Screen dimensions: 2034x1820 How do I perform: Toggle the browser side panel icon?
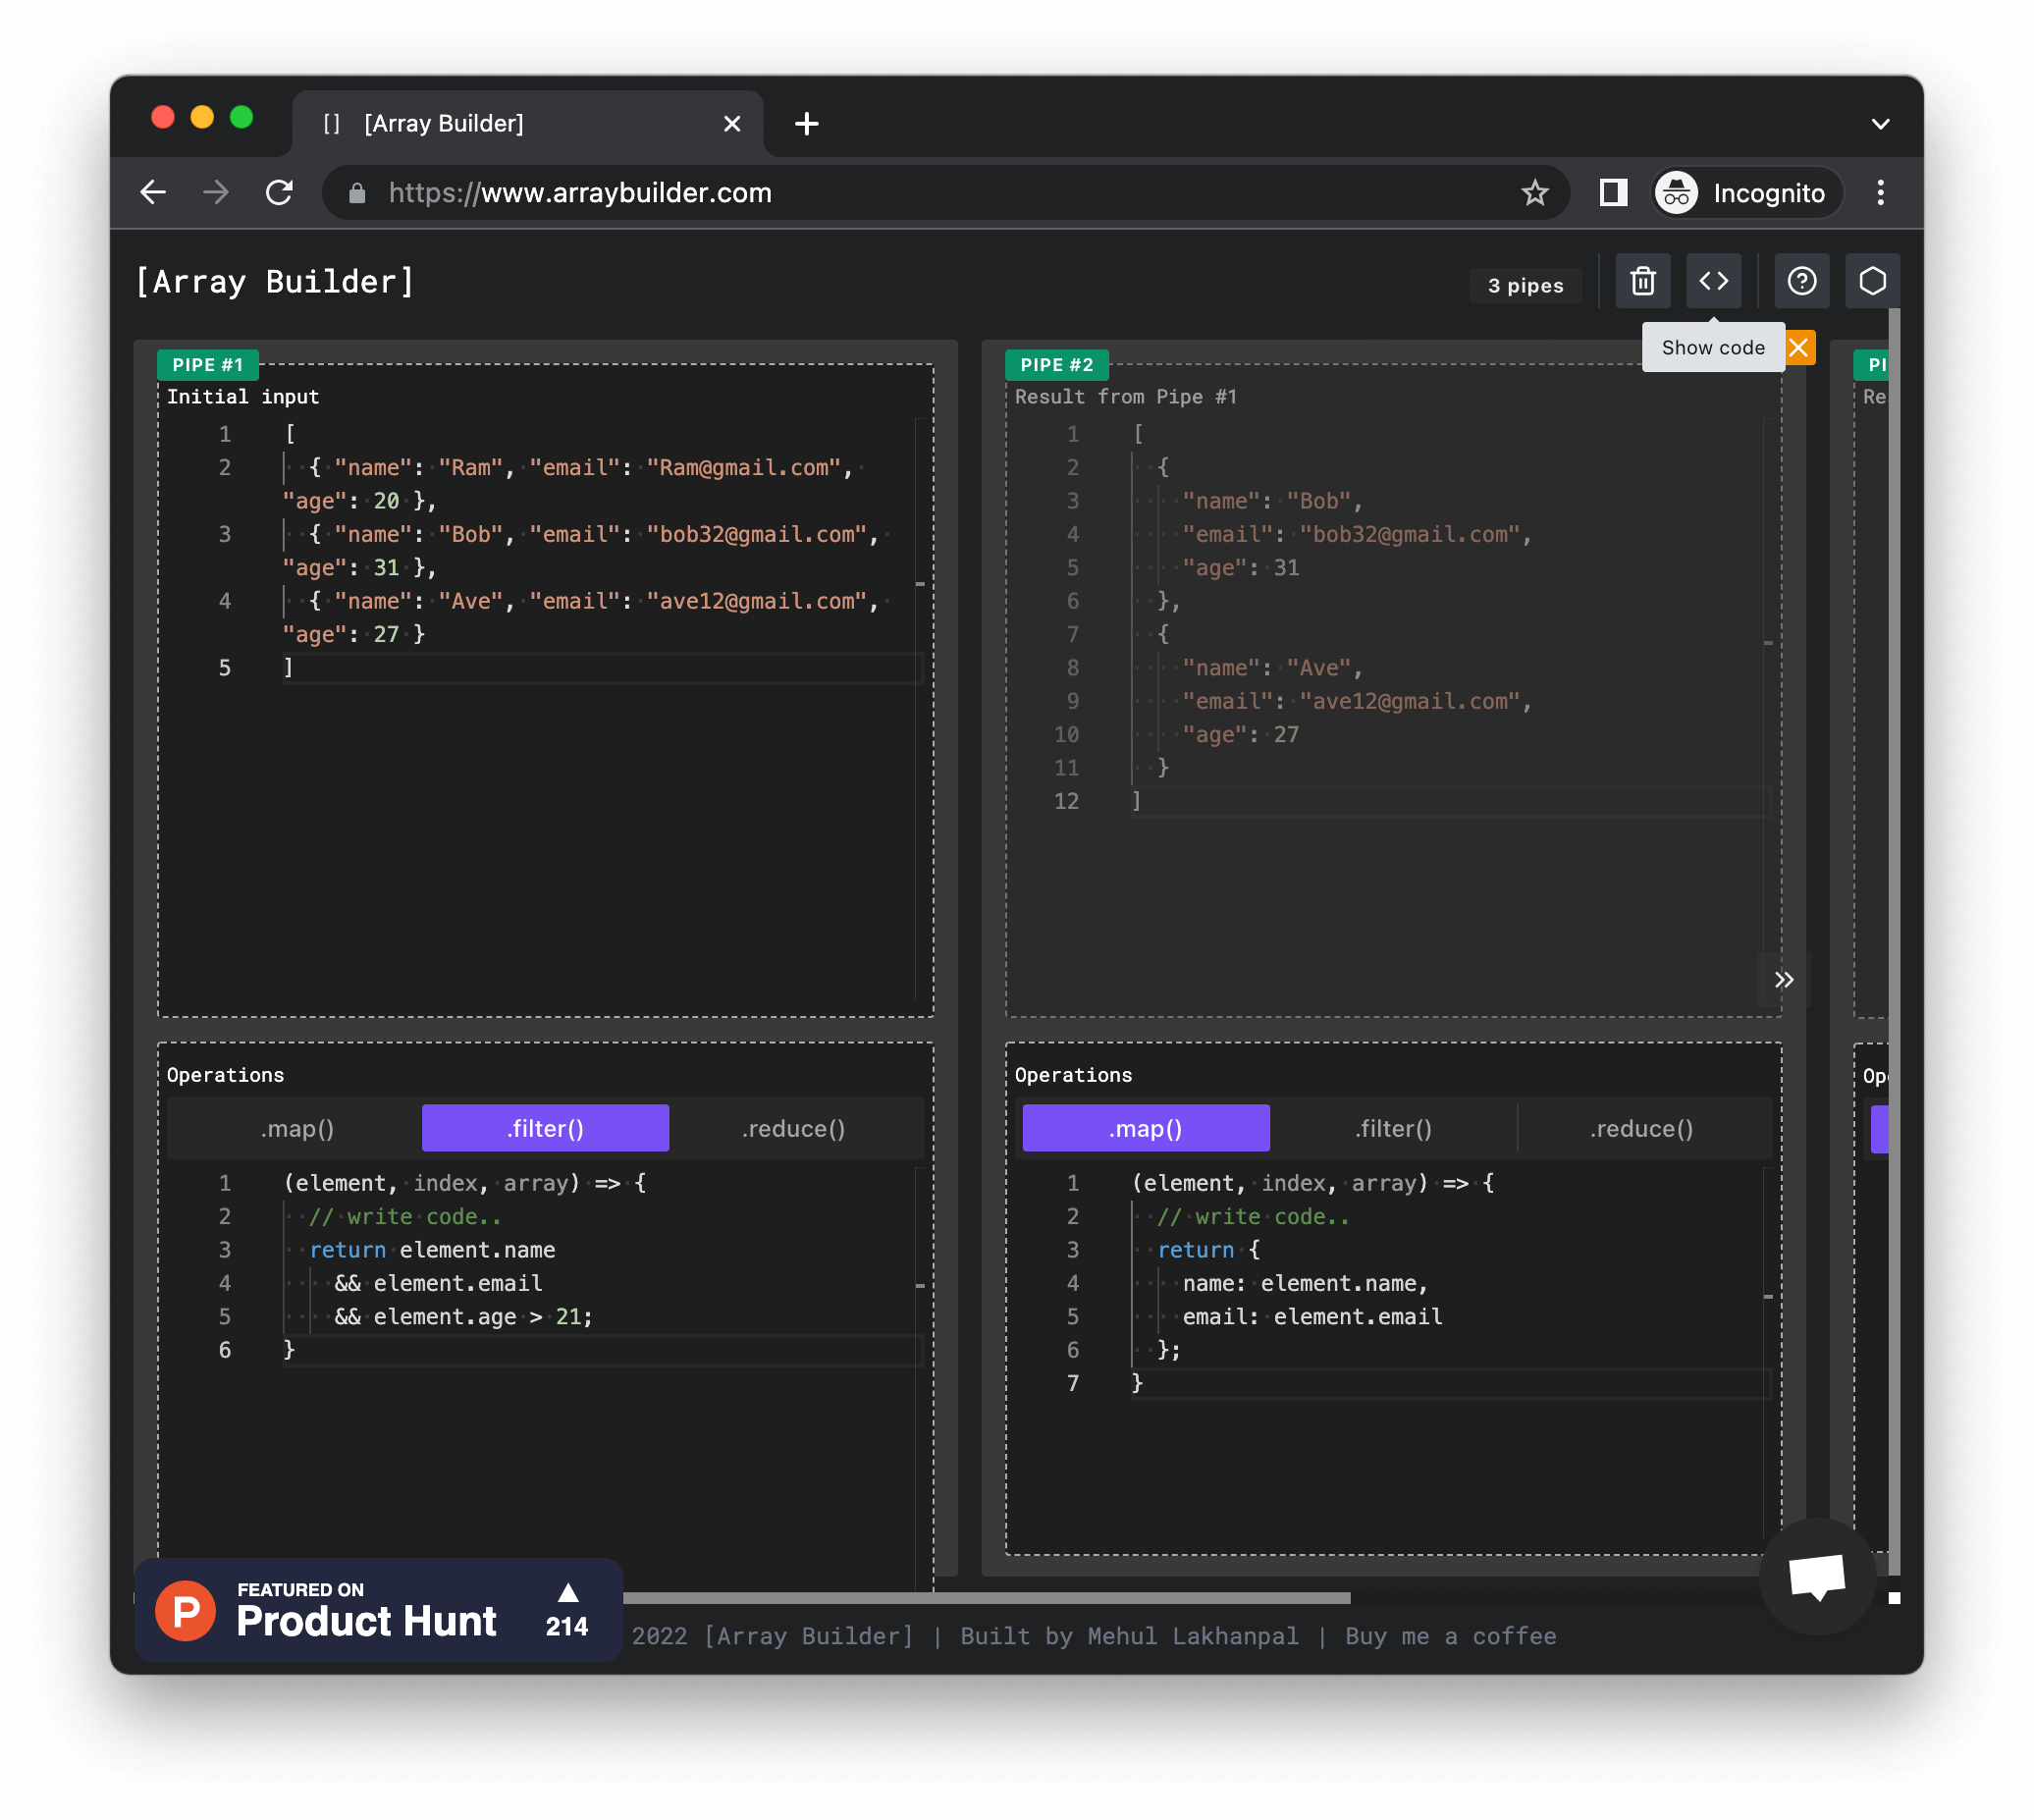click(1613, 193)
